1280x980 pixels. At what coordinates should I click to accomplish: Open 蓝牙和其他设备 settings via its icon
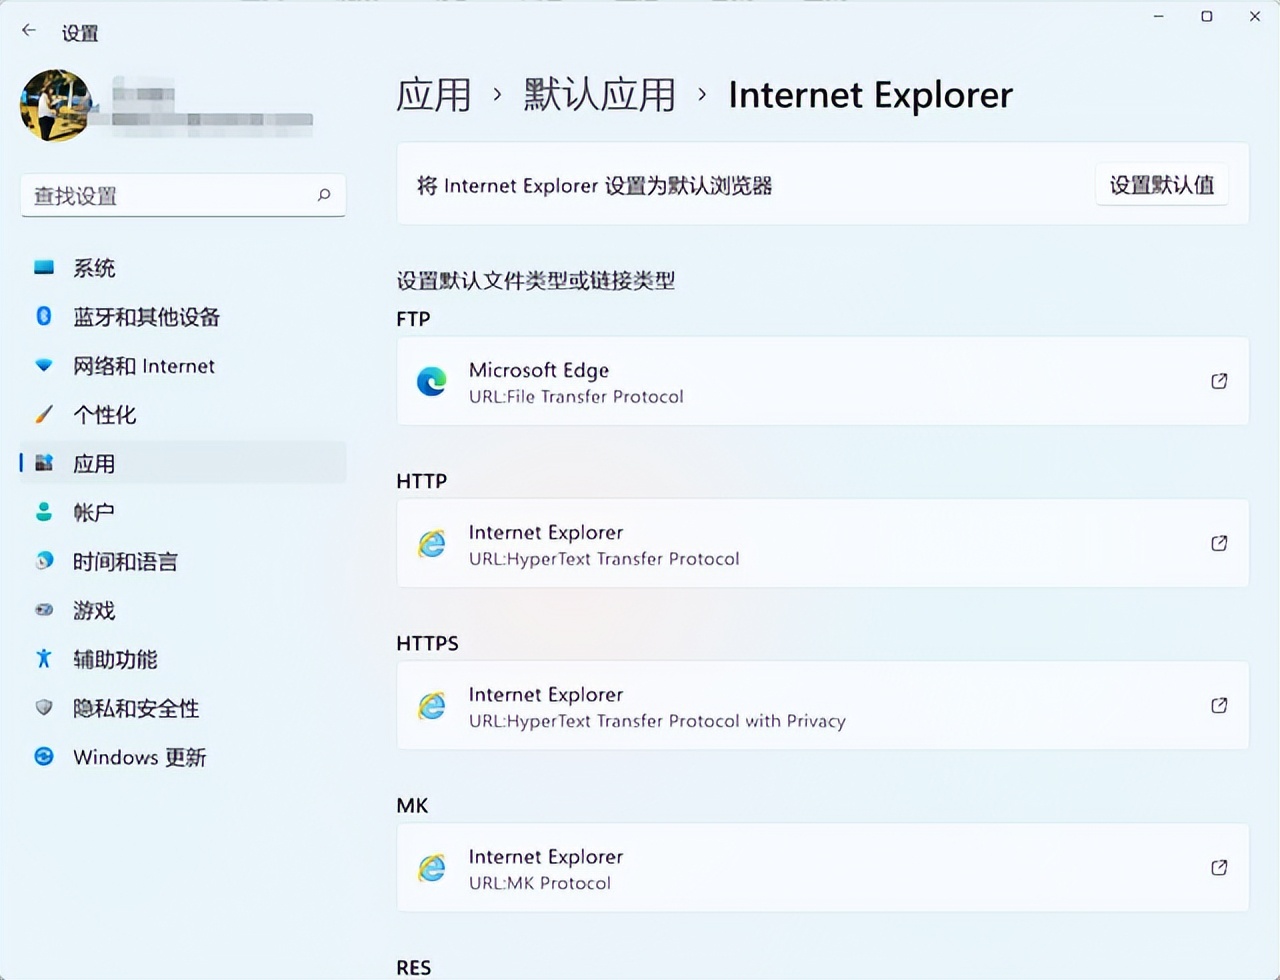[44, 316]
